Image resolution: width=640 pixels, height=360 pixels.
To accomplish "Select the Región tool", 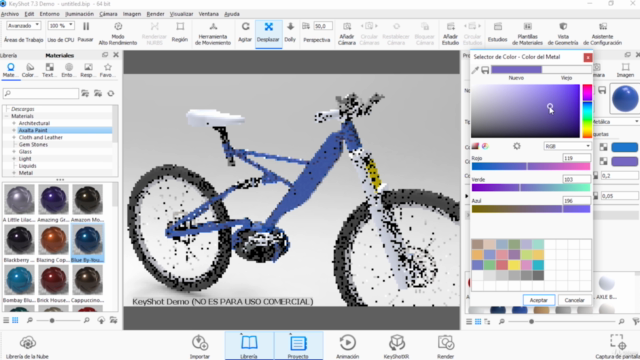I will [x=180, y=32].
